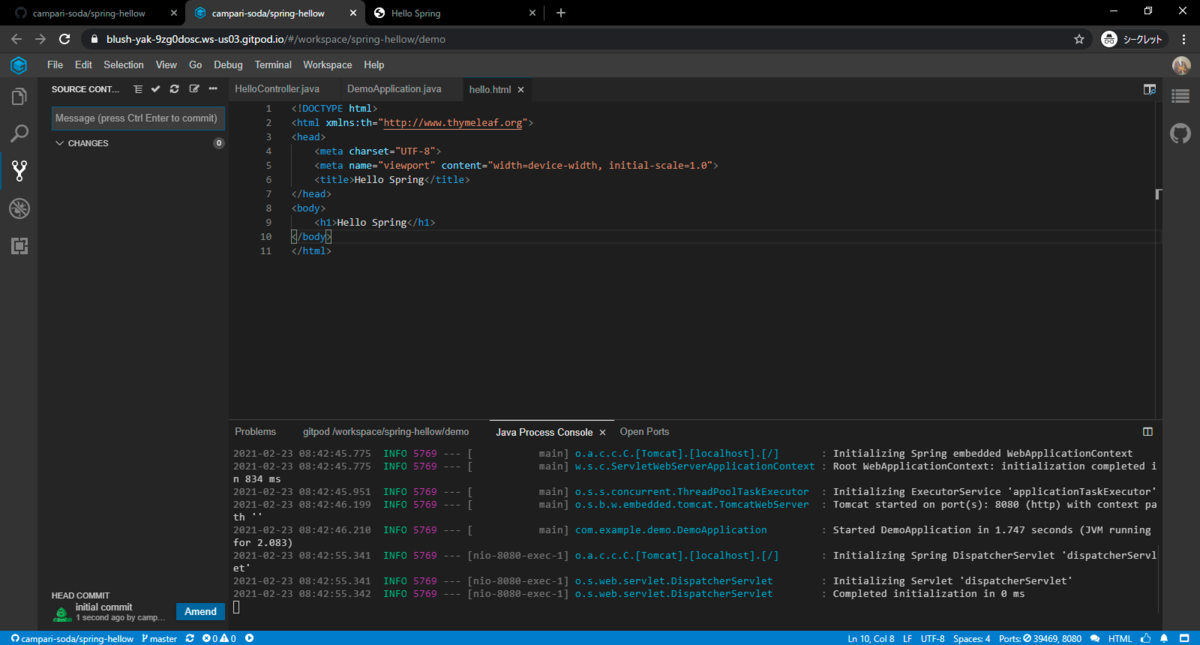Change the UTF-8 encoding in status bar
This screenshot has width=1200, height=645.
[932, 638]
